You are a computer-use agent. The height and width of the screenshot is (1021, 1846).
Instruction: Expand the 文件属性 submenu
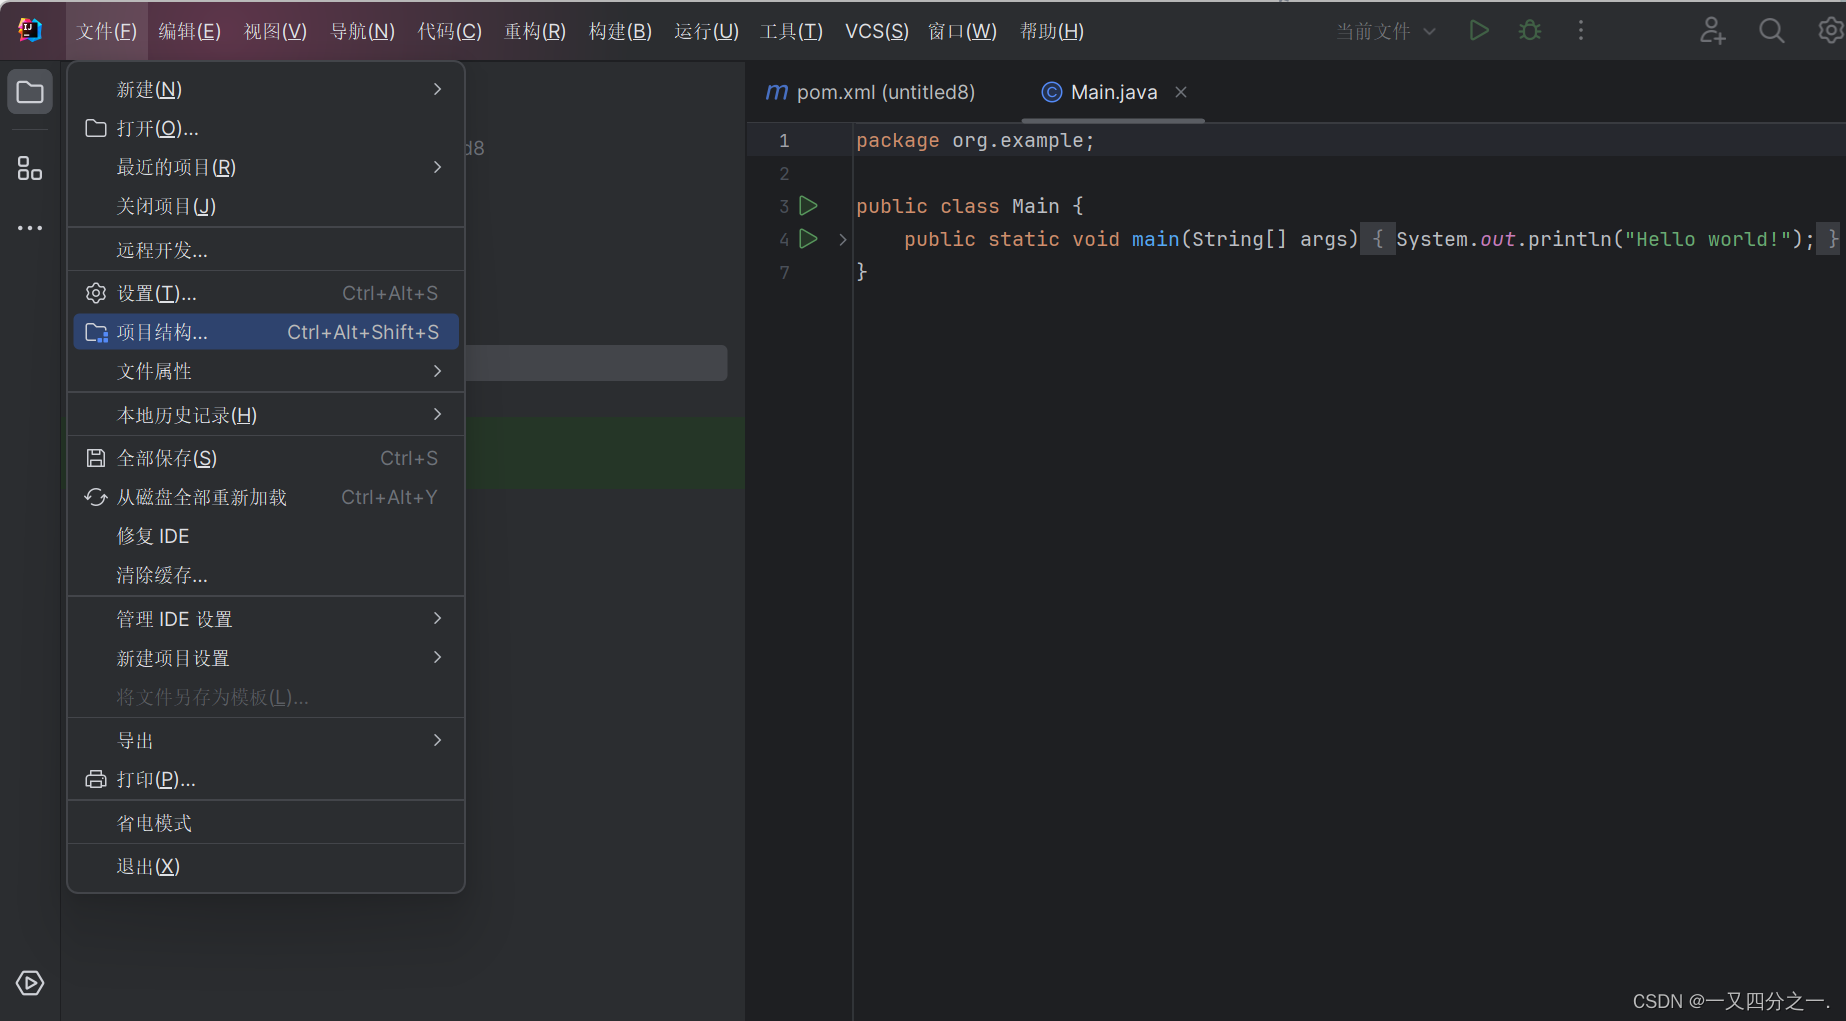pos(266,371)
